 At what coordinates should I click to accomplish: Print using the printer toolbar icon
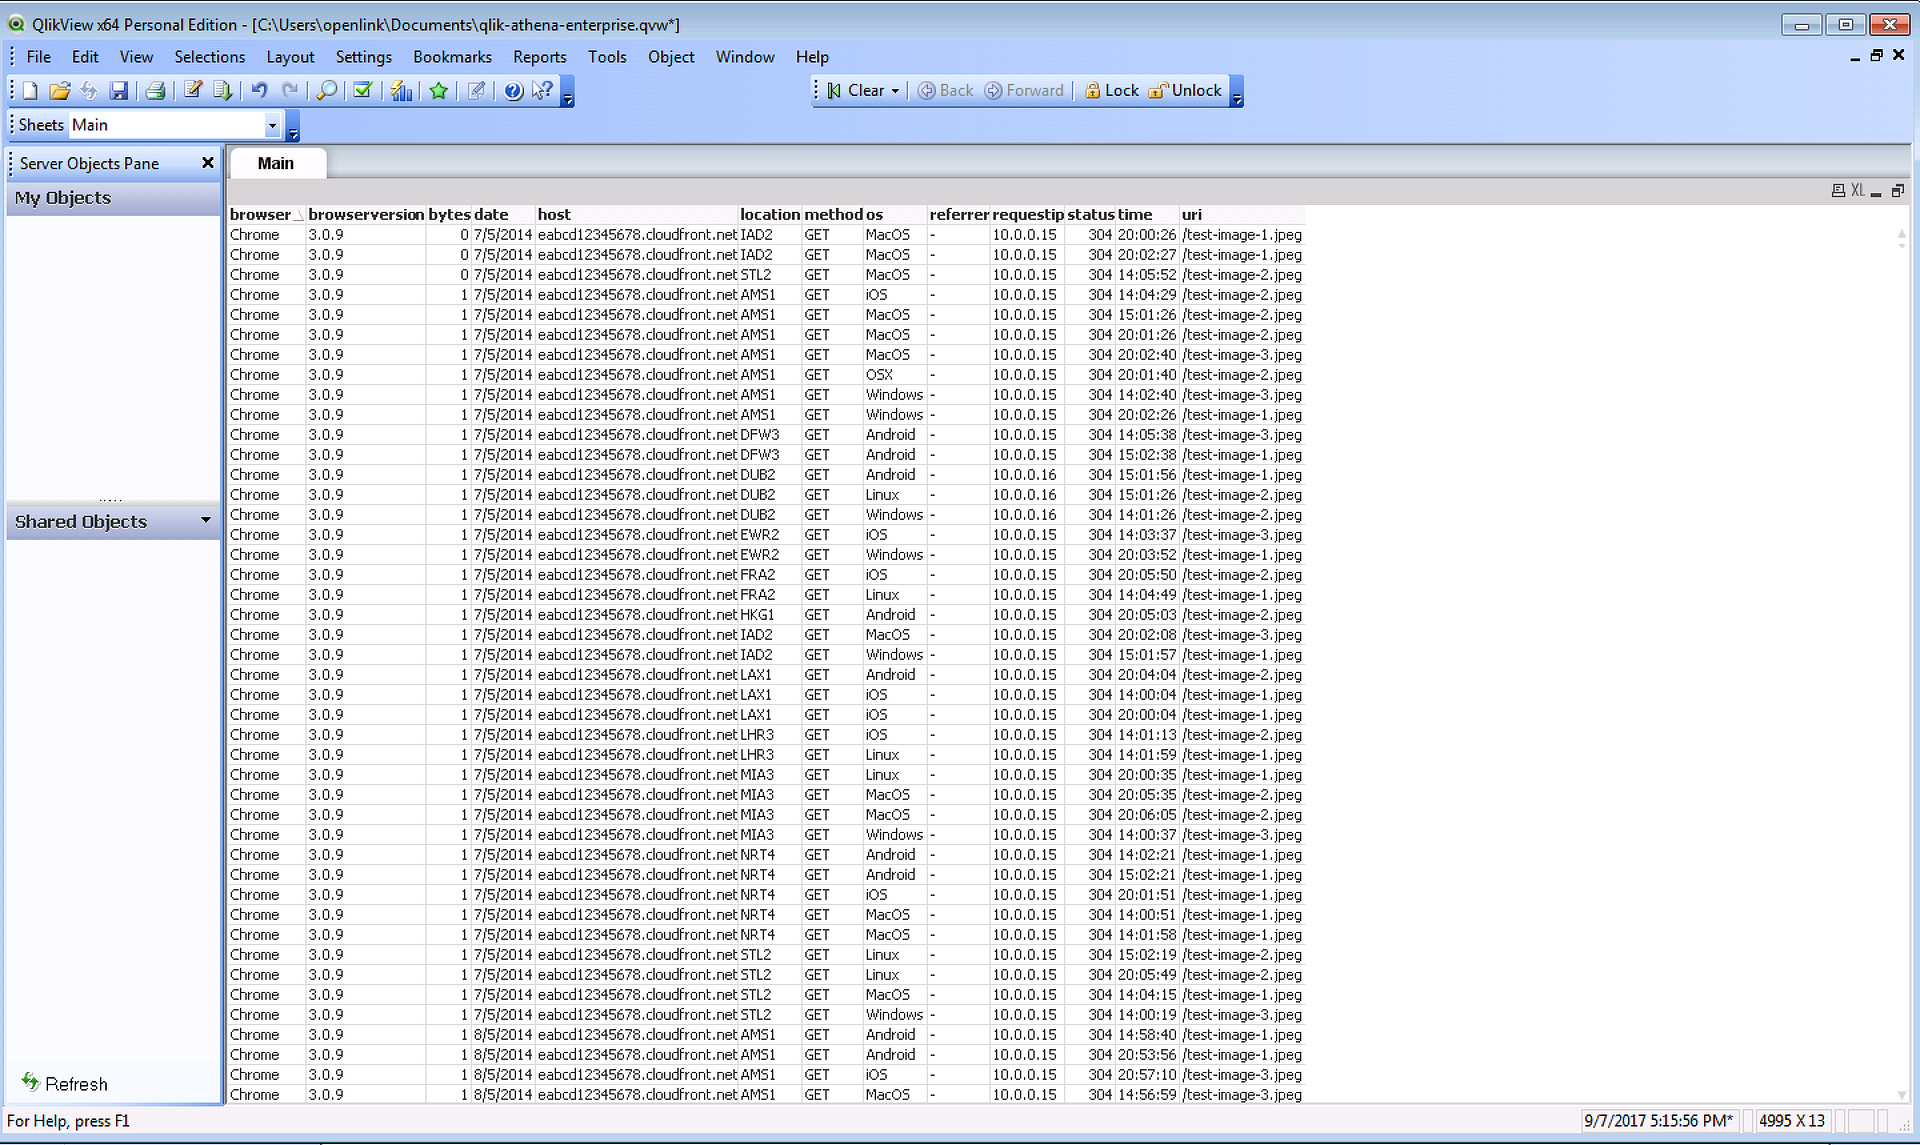point(155,91)
